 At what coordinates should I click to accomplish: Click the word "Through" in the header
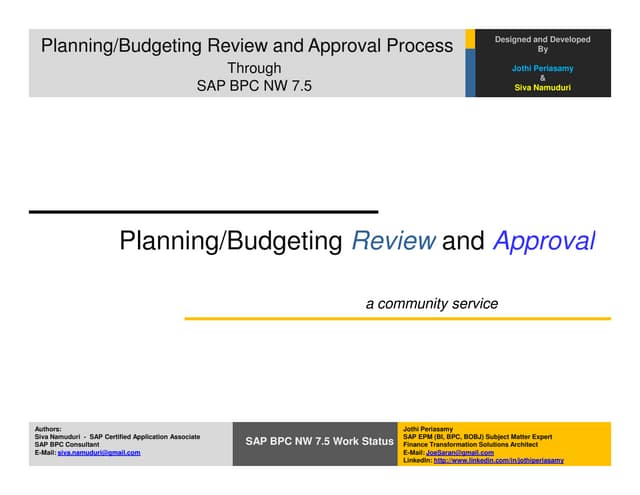tap(254, 68)
